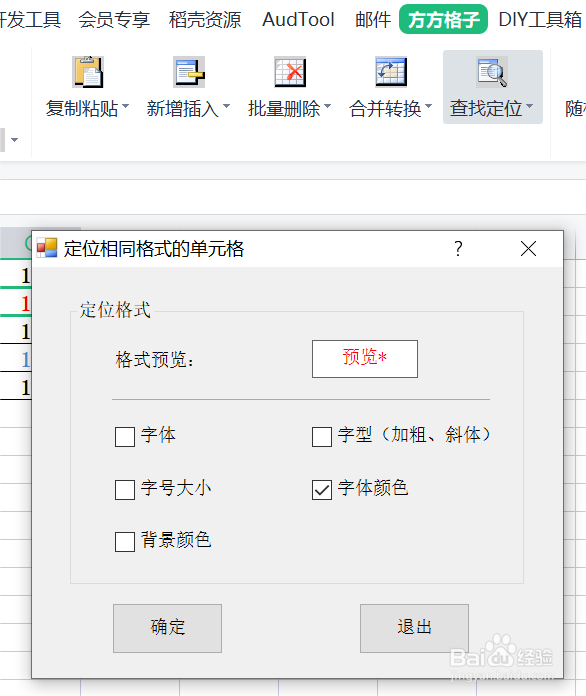586x696 pixels.
Task: Click the 查找定位 magnifier icon
Action: pos(492,72)
